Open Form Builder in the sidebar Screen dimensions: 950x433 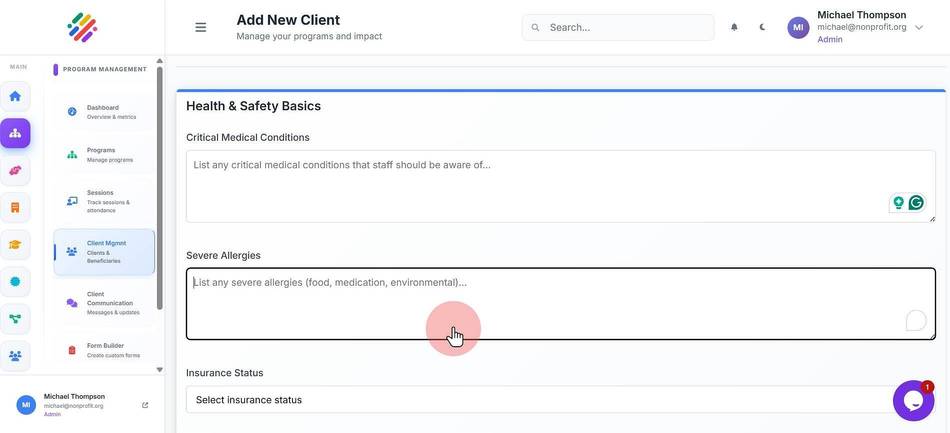coord(104,350)
